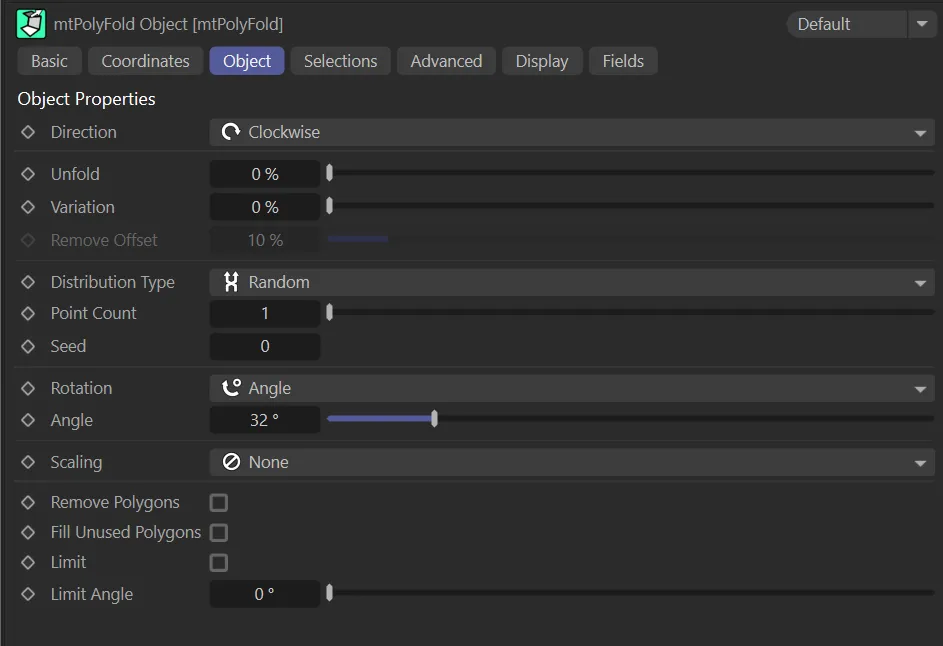
Task: Click the keyframe diamond beside Variation
Action: point(28,207)
